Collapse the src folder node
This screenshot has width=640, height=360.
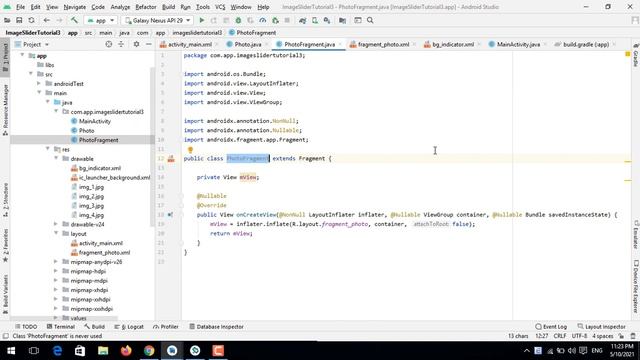coord(31,74)
